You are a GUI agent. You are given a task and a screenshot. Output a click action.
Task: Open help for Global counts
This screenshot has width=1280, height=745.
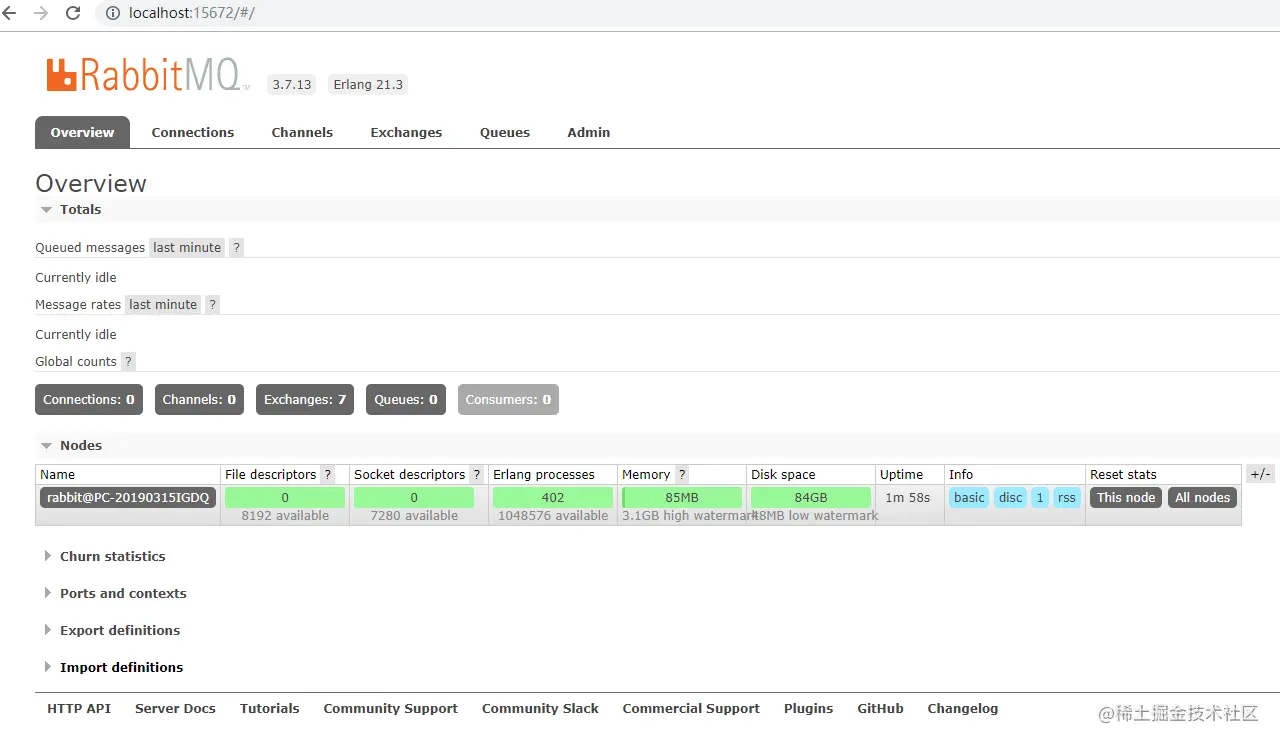point(128,362)
